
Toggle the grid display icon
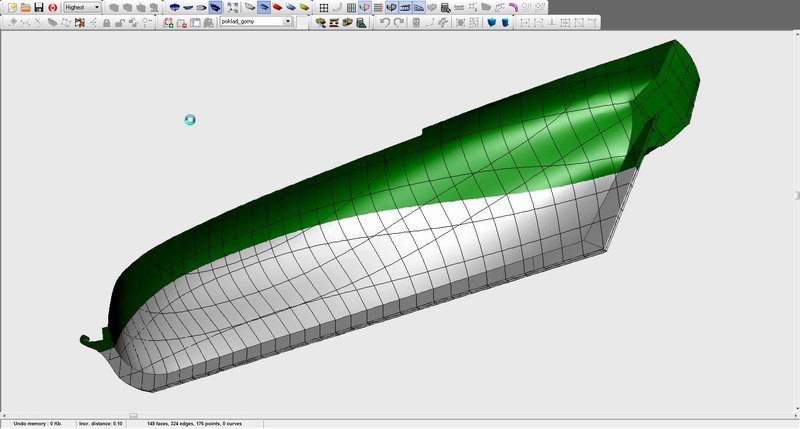pyautogui.click(x=324, y=7)
